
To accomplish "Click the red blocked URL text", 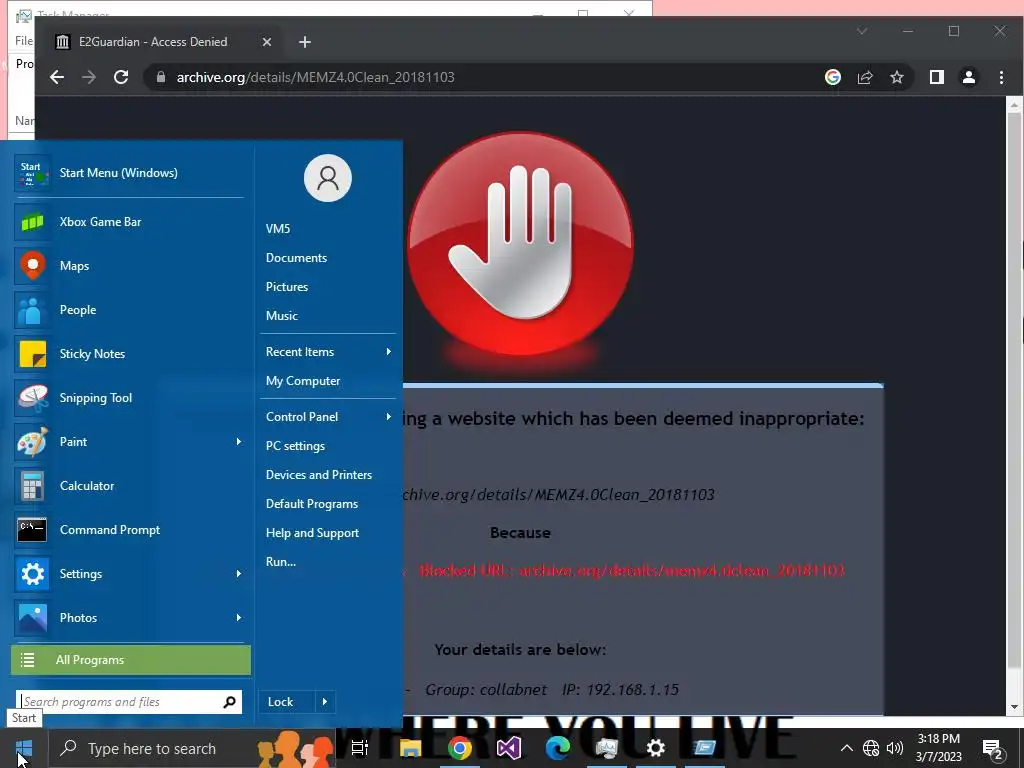I will 632,571.
